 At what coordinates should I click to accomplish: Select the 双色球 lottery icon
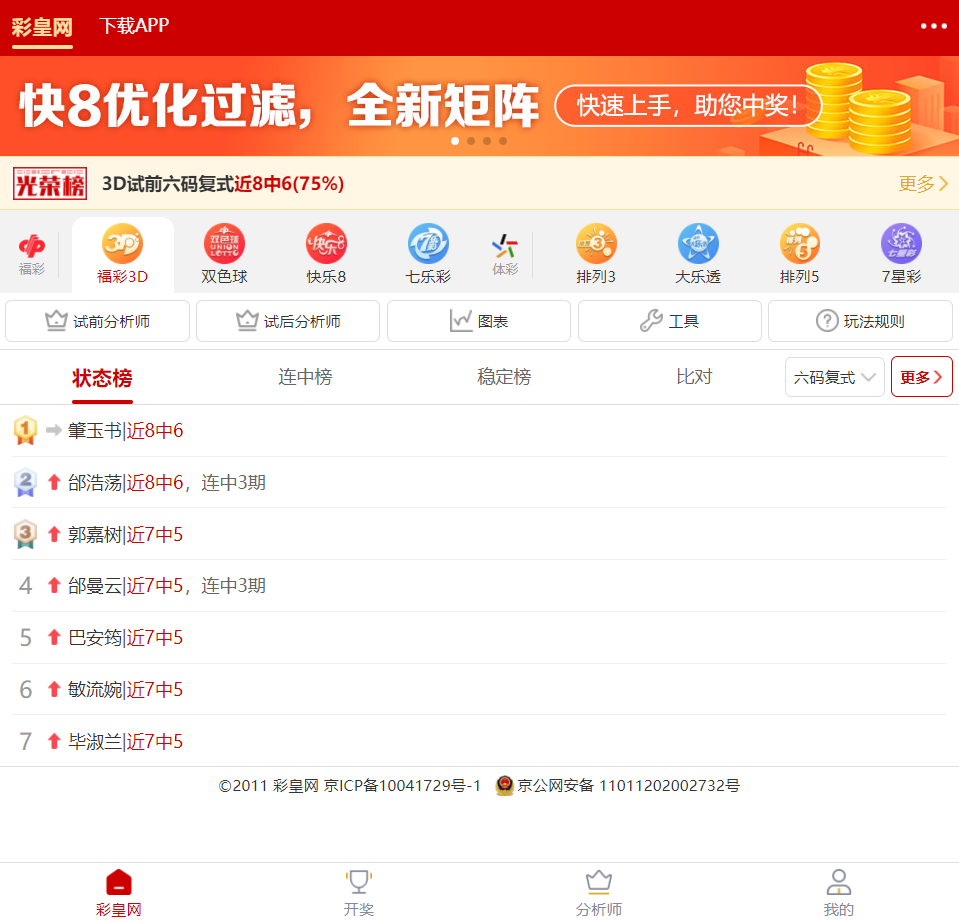(x=224, y=254)
